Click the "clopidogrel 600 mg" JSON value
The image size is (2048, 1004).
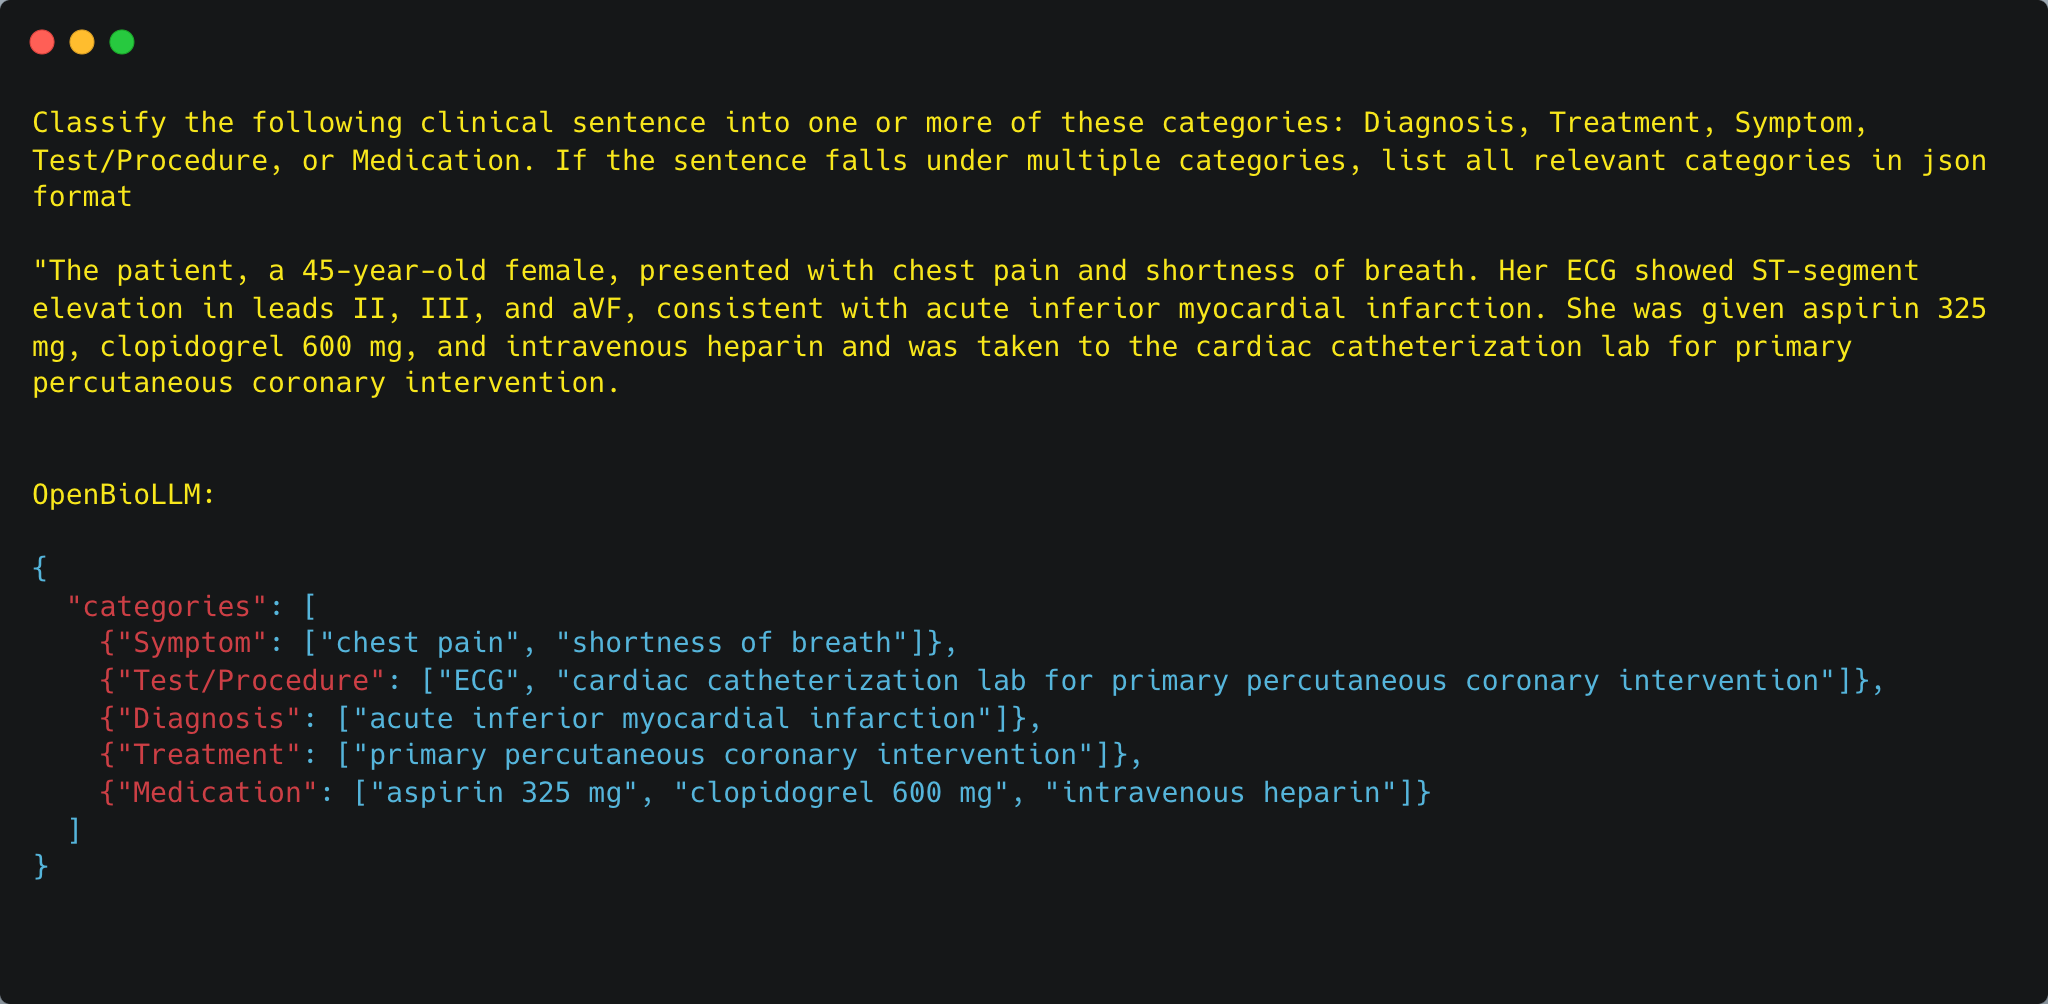[x=841, y=793]
